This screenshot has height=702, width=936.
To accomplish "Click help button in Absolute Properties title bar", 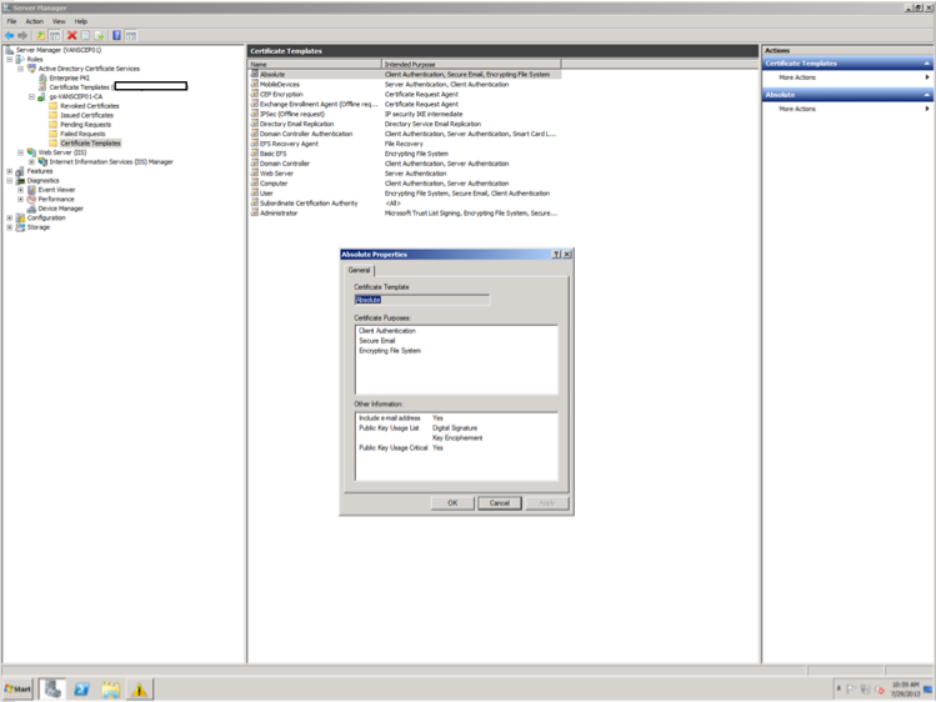I will [556, 255].
